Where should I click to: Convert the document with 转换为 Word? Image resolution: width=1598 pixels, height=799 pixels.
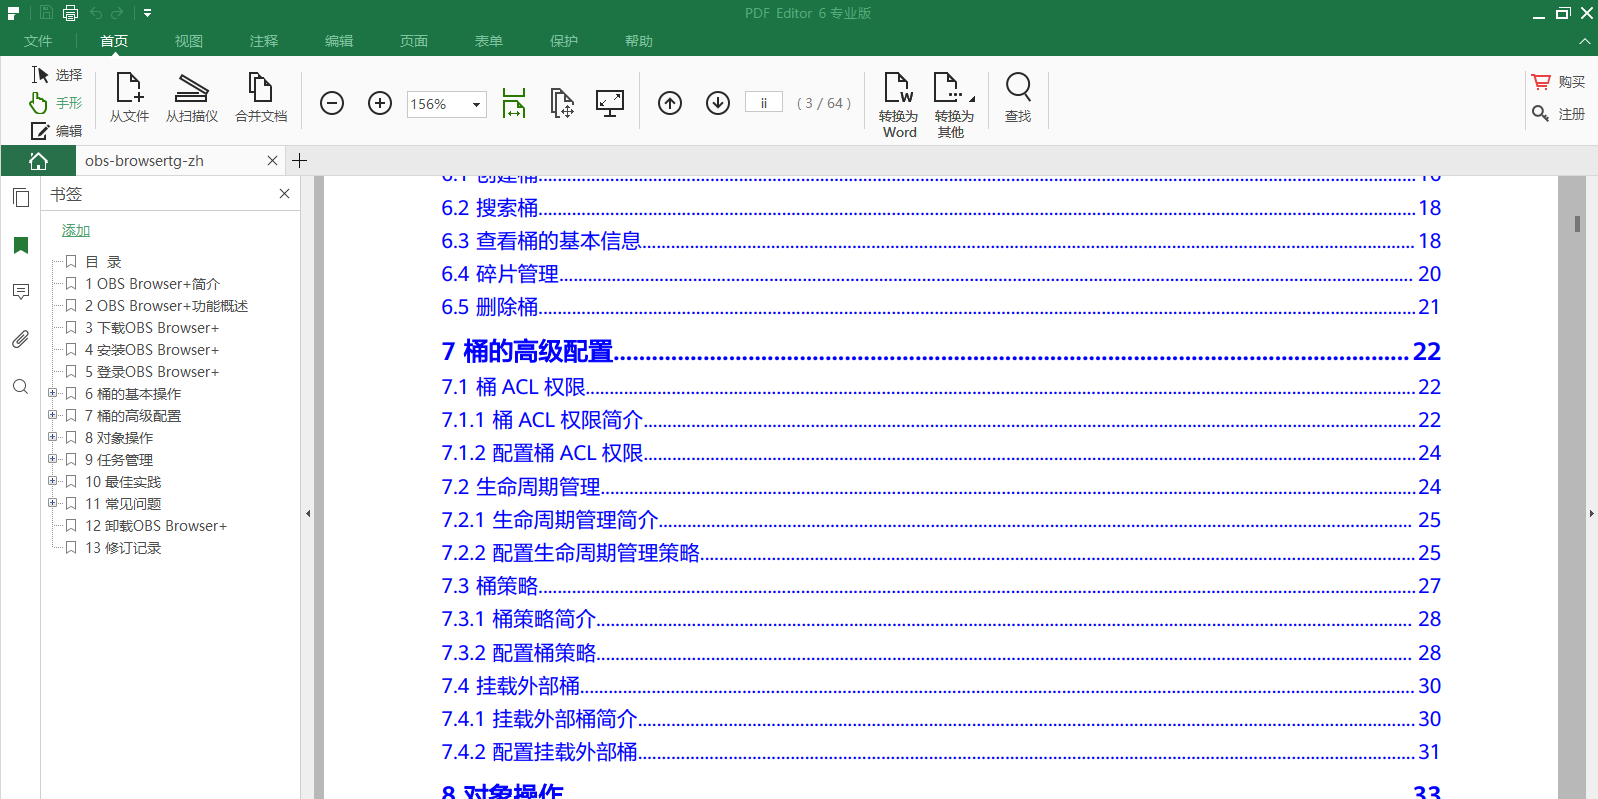[899, 105]
